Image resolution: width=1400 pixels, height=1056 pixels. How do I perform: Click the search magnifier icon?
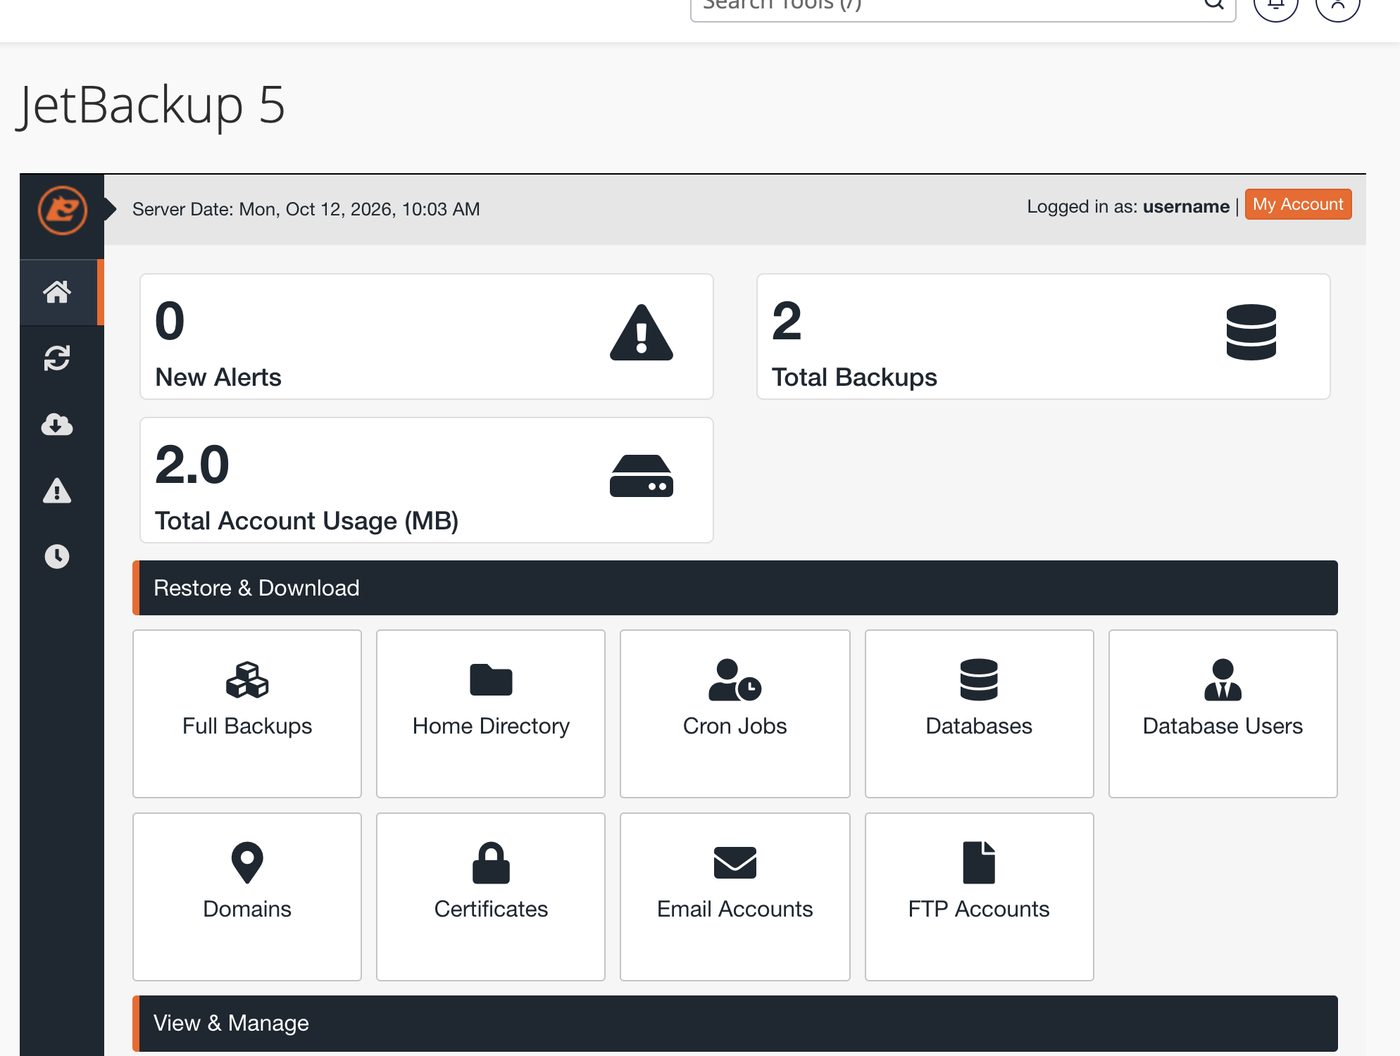tap(1213, 4)
